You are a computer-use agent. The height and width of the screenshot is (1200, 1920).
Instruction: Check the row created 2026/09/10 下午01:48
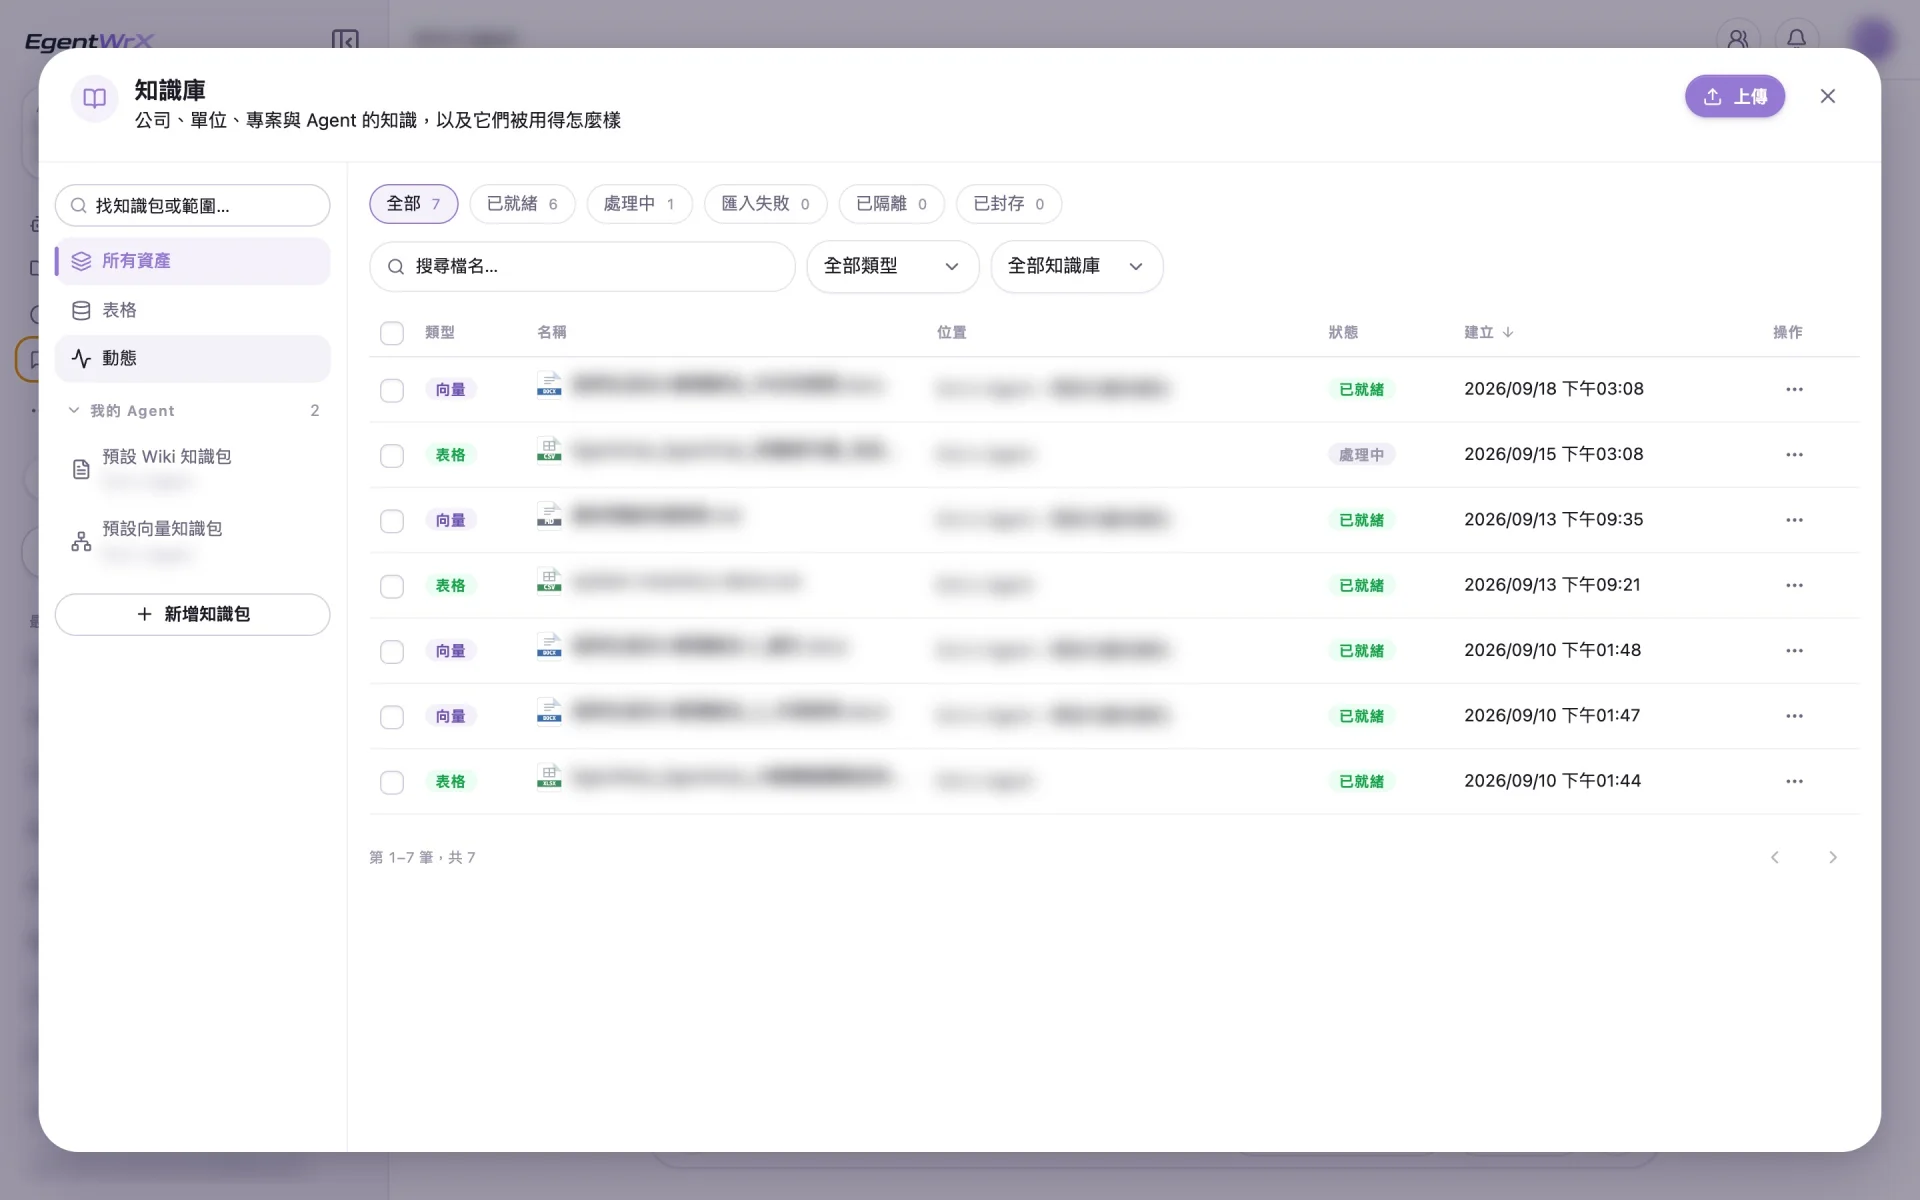pos(392,652)
